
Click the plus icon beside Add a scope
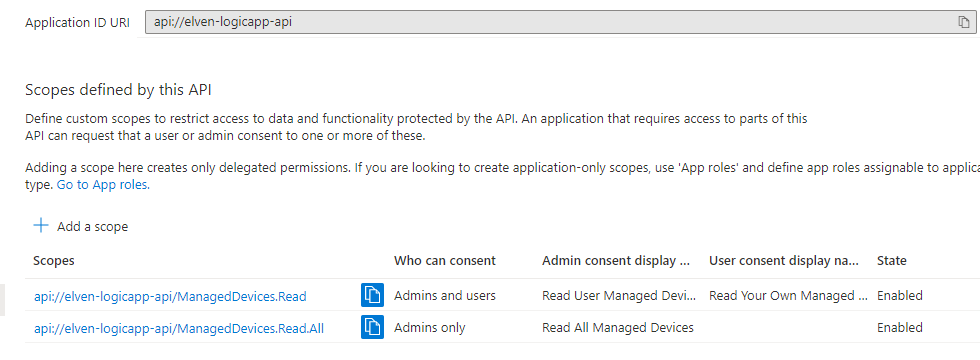[41, 226]
